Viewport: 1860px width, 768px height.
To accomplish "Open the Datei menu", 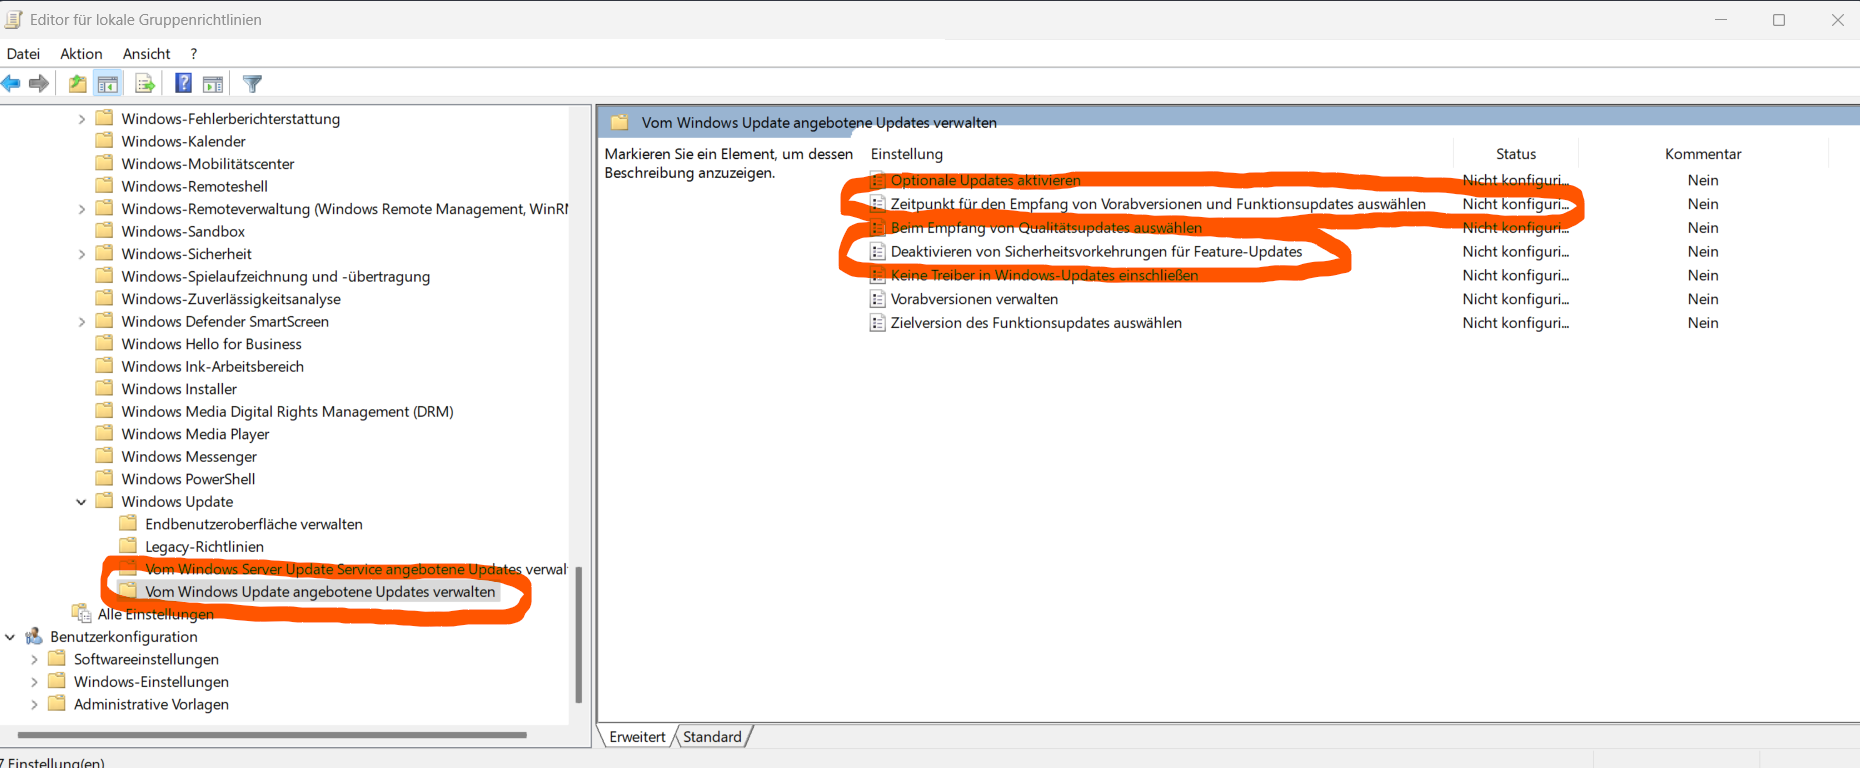I will click(x=23, y=54).
